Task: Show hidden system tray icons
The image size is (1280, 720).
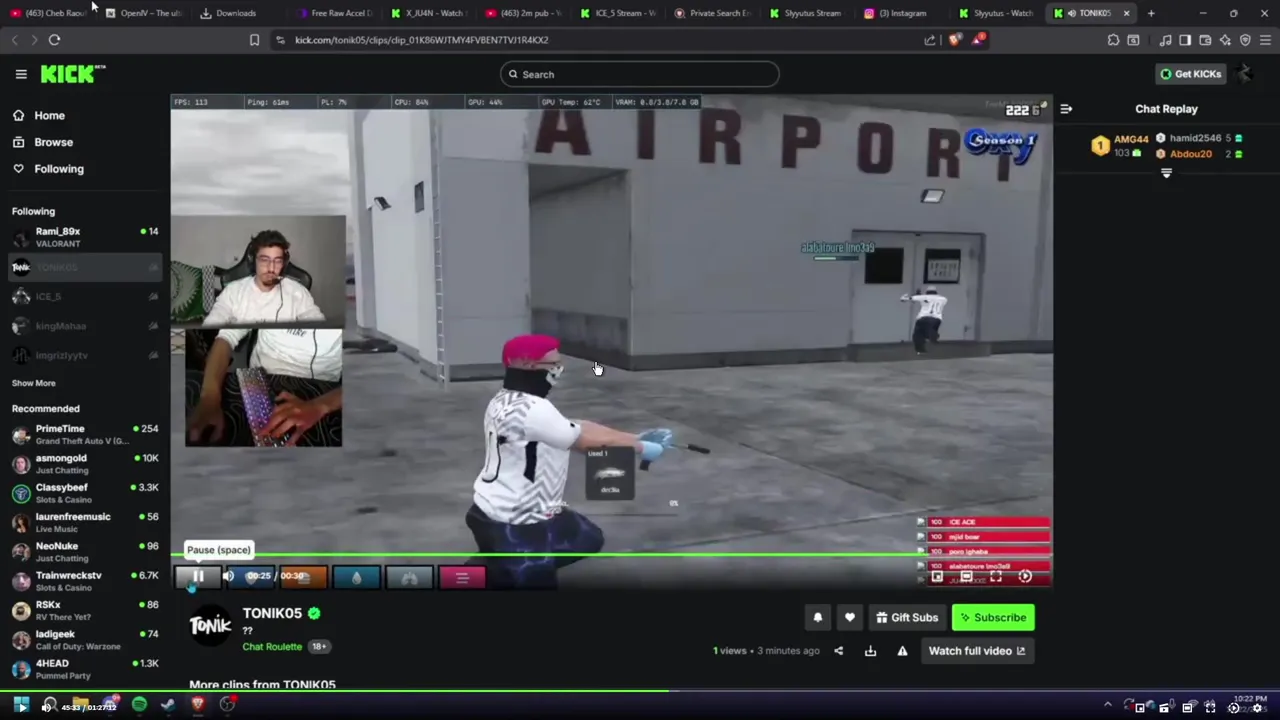Action: 1107,706
